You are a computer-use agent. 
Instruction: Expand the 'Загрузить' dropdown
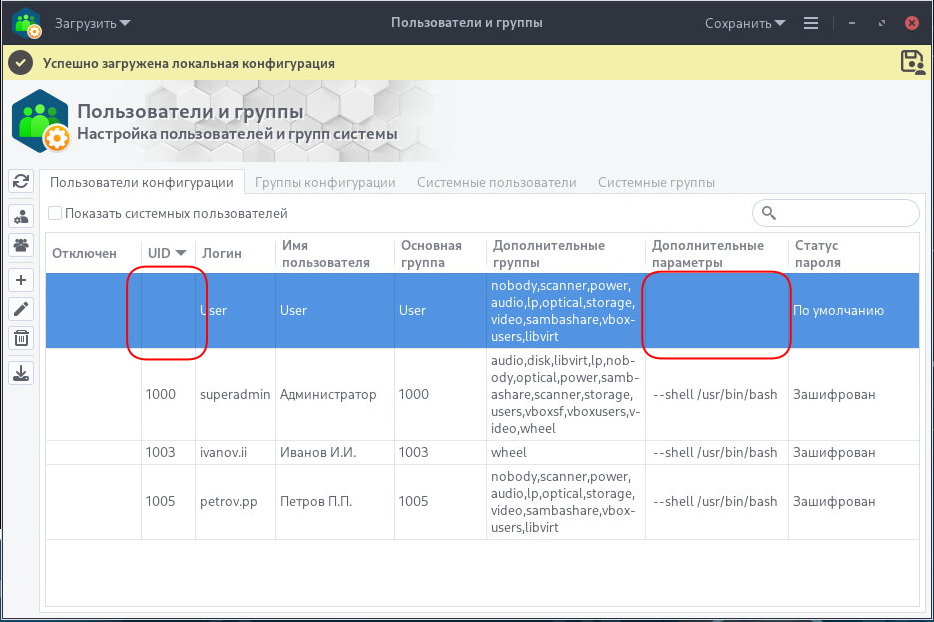[93, 23]
